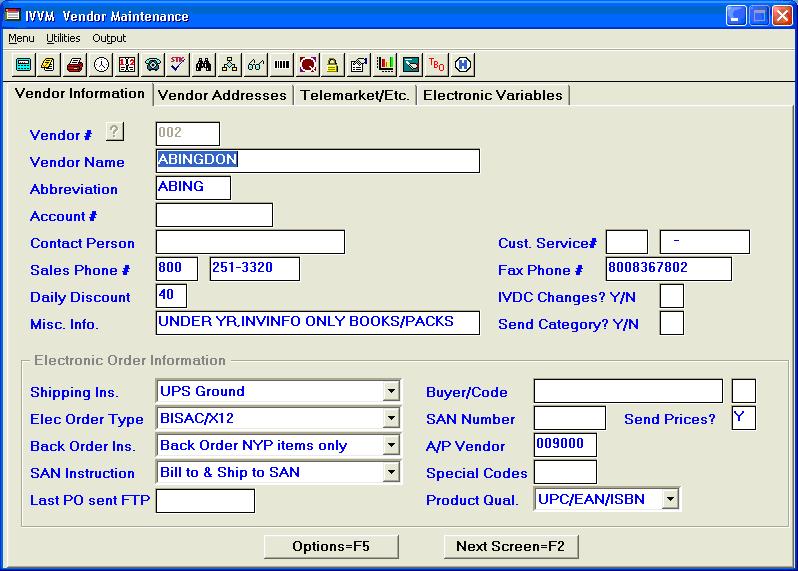The width and height of the screenshot is (798, 571).
Task: Click the STK checkmark icon
Action: pos(178,65)
